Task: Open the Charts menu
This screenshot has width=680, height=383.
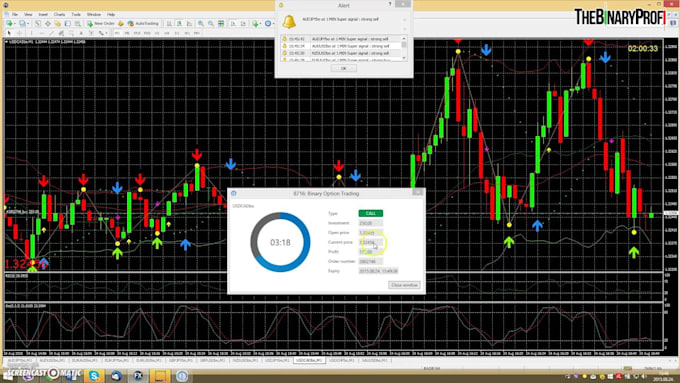Action: (59, 14)
